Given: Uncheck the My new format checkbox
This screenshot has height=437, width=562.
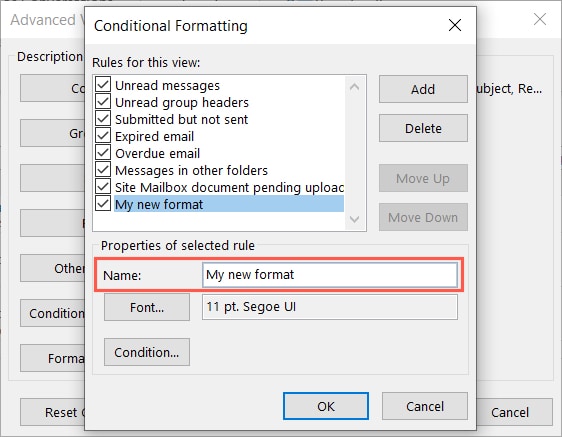Looking at the screenshot, I should pyautogui.click(x=103, y=204).
